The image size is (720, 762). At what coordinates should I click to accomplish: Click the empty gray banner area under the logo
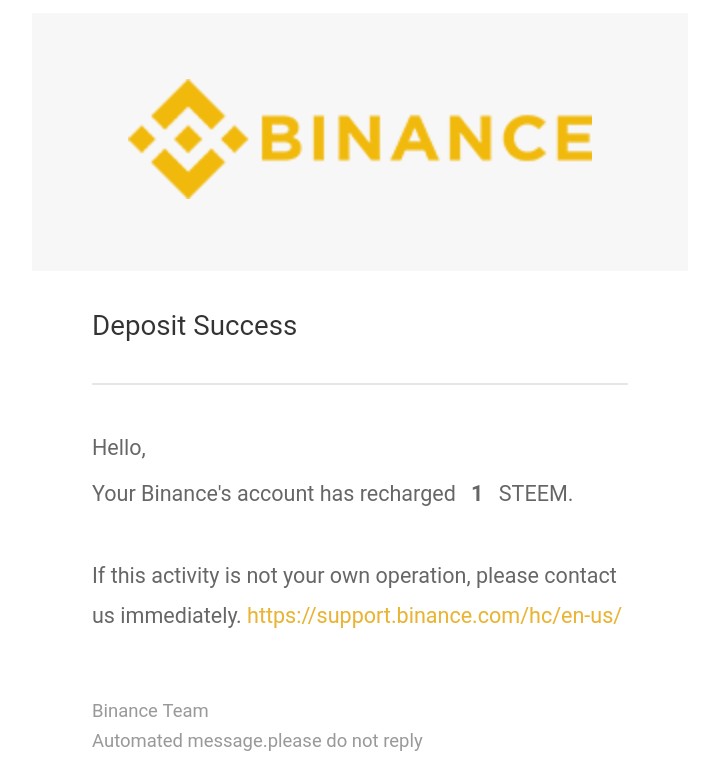[360, 236]
